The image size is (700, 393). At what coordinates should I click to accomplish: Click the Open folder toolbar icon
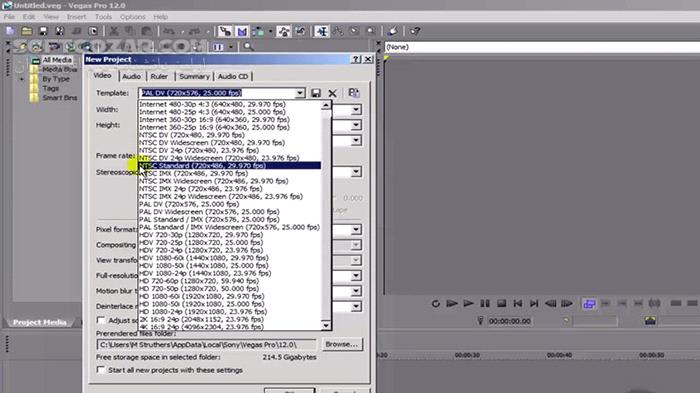tap(27, 31)
